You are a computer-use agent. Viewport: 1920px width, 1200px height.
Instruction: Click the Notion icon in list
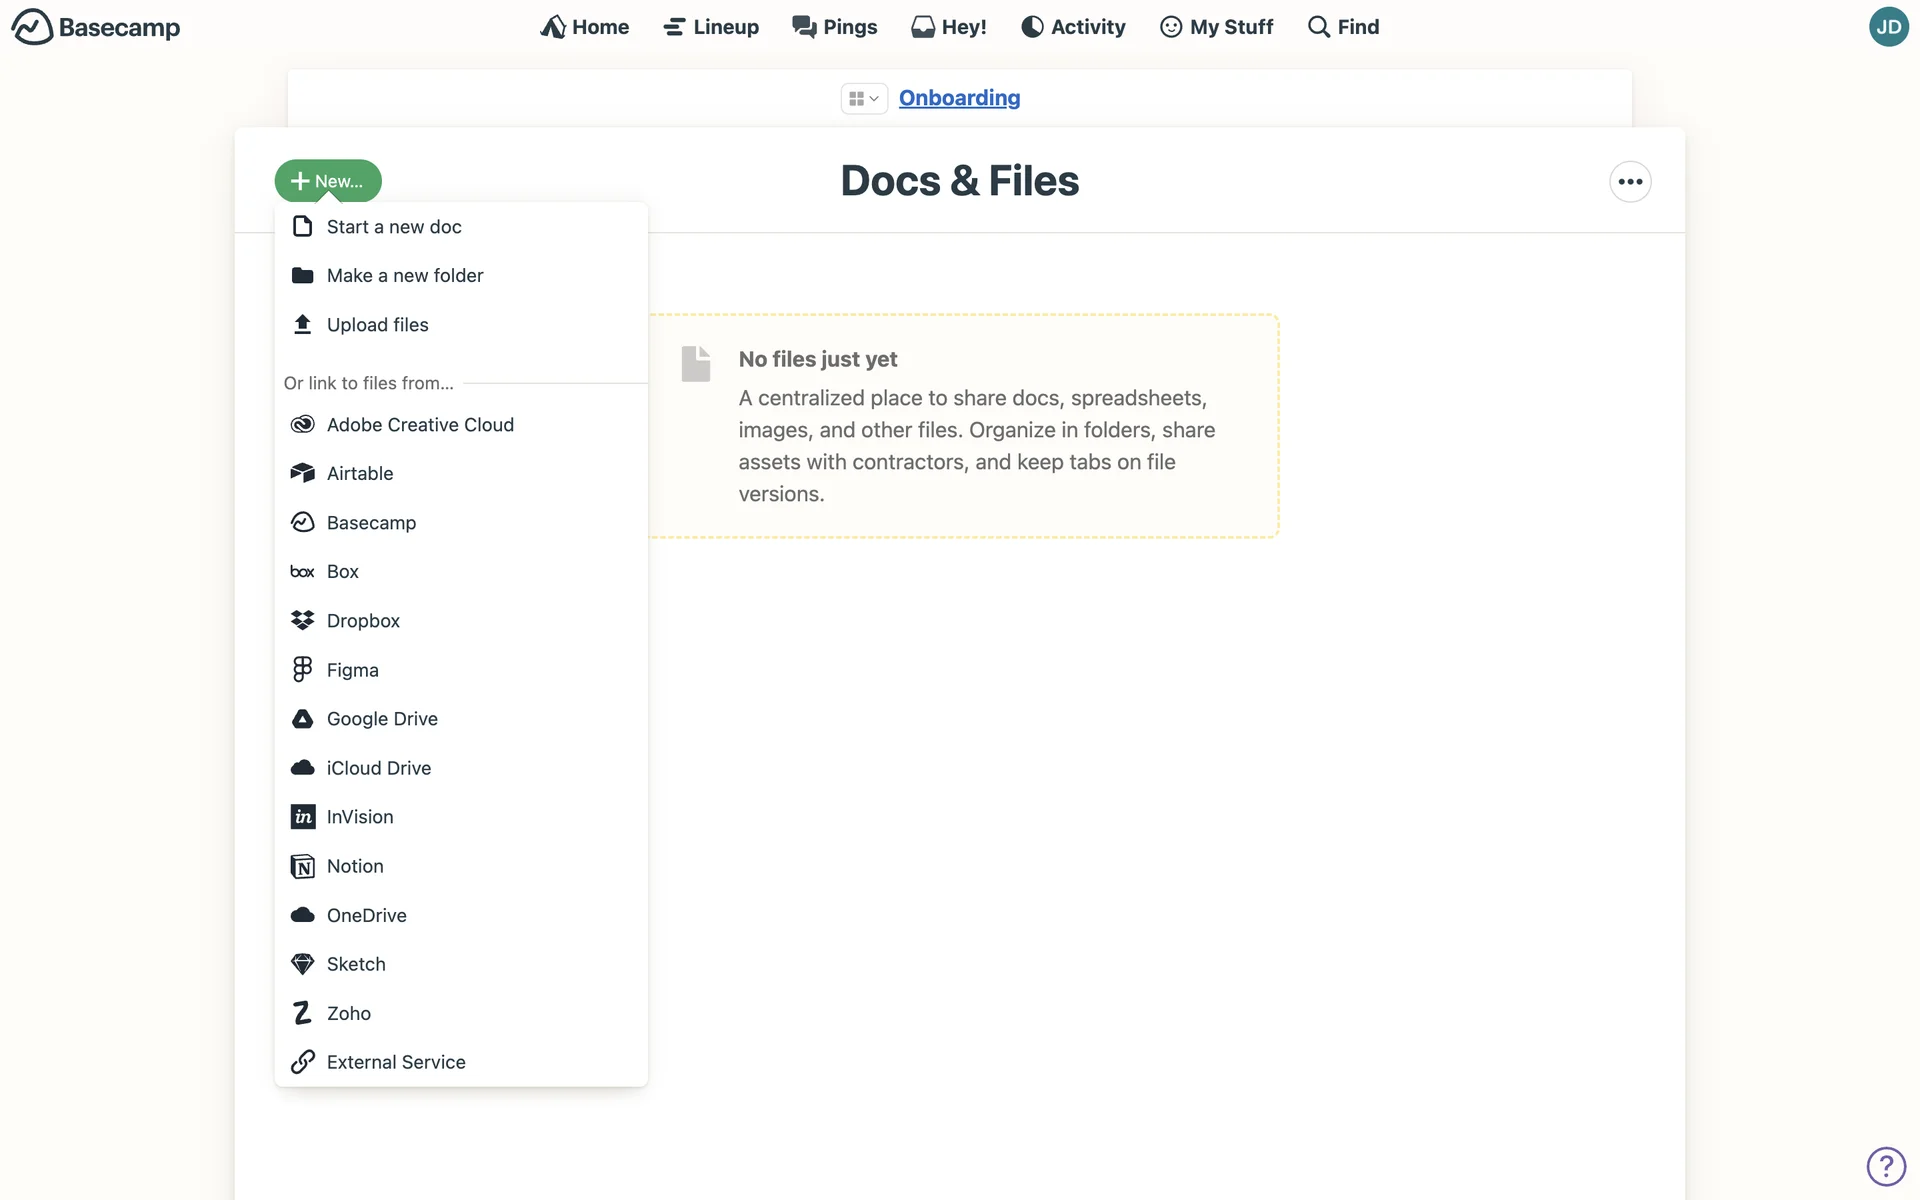coord(302,866)
